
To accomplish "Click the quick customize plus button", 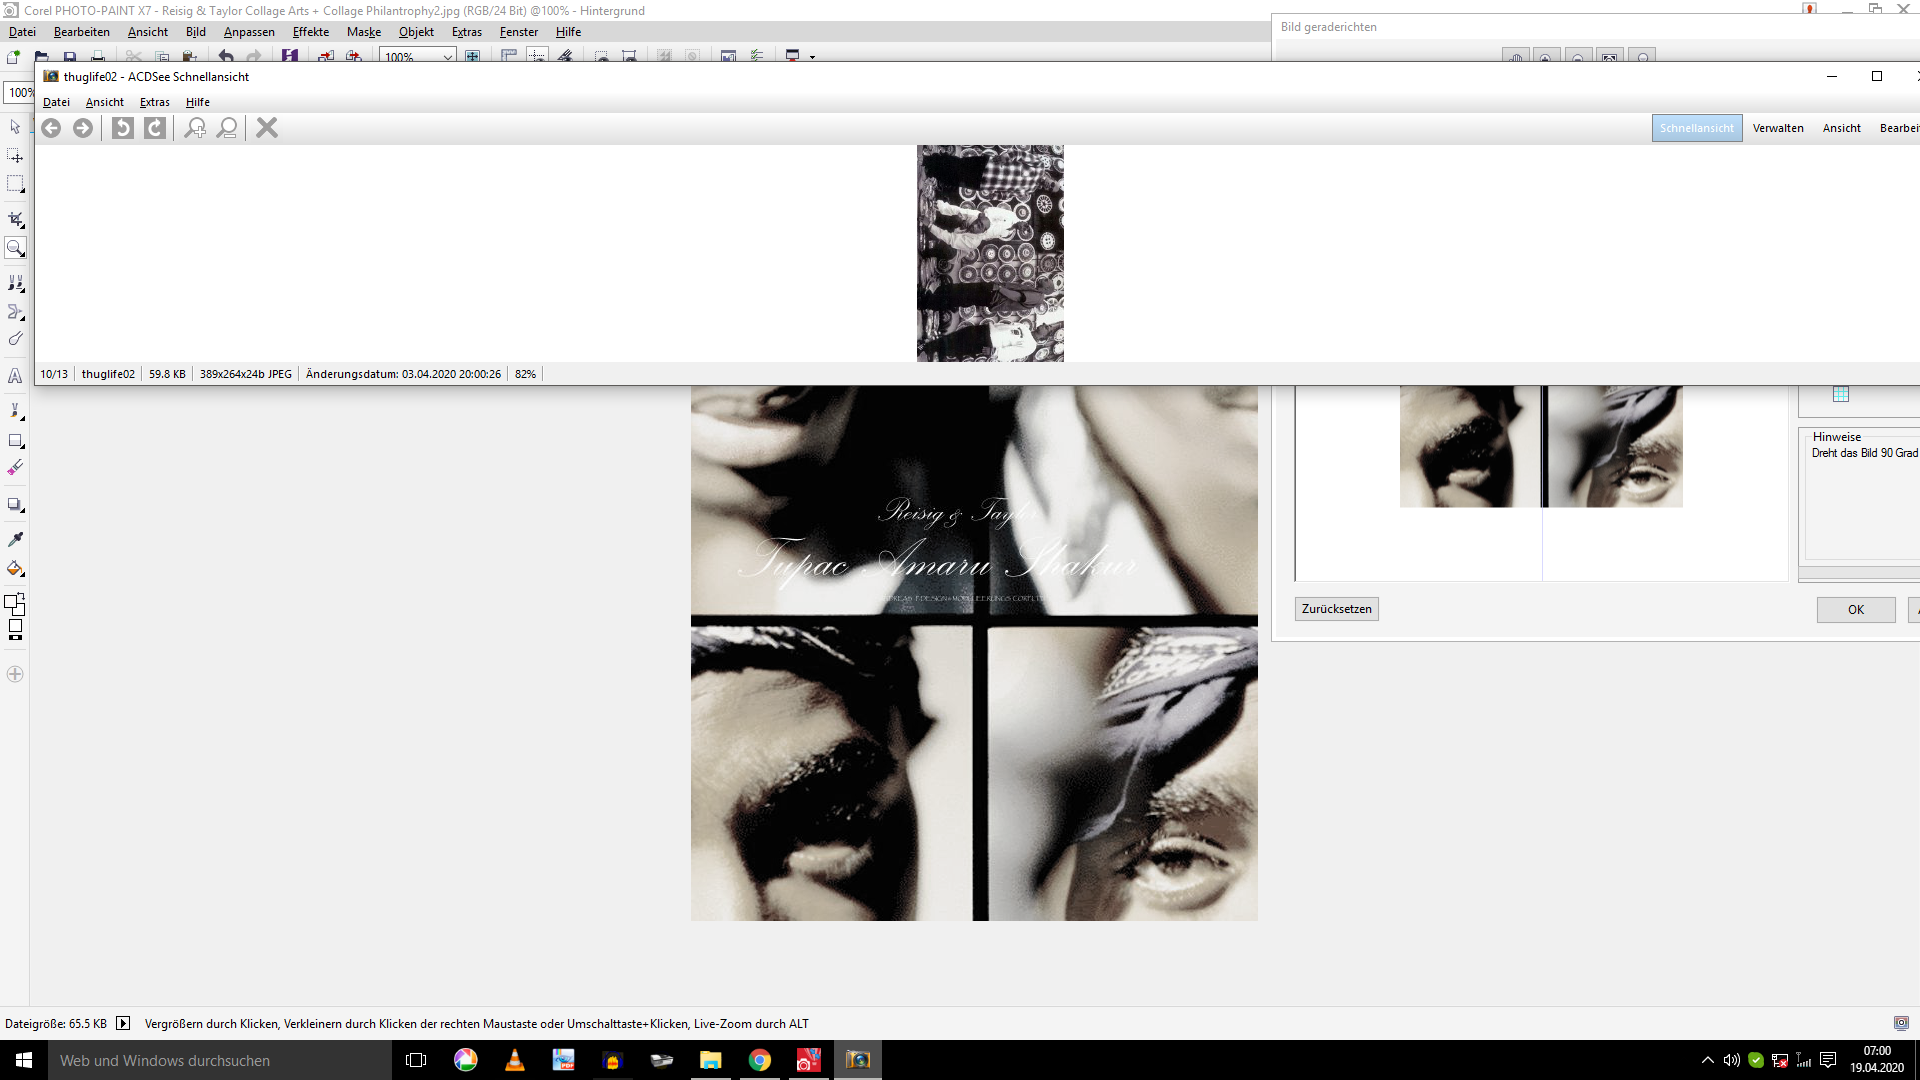I will click(x=15, y=674).
